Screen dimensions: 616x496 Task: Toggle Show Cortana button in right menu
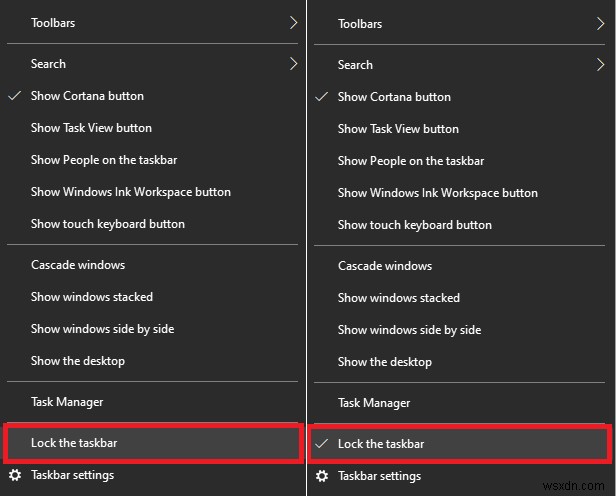(394, 97)
